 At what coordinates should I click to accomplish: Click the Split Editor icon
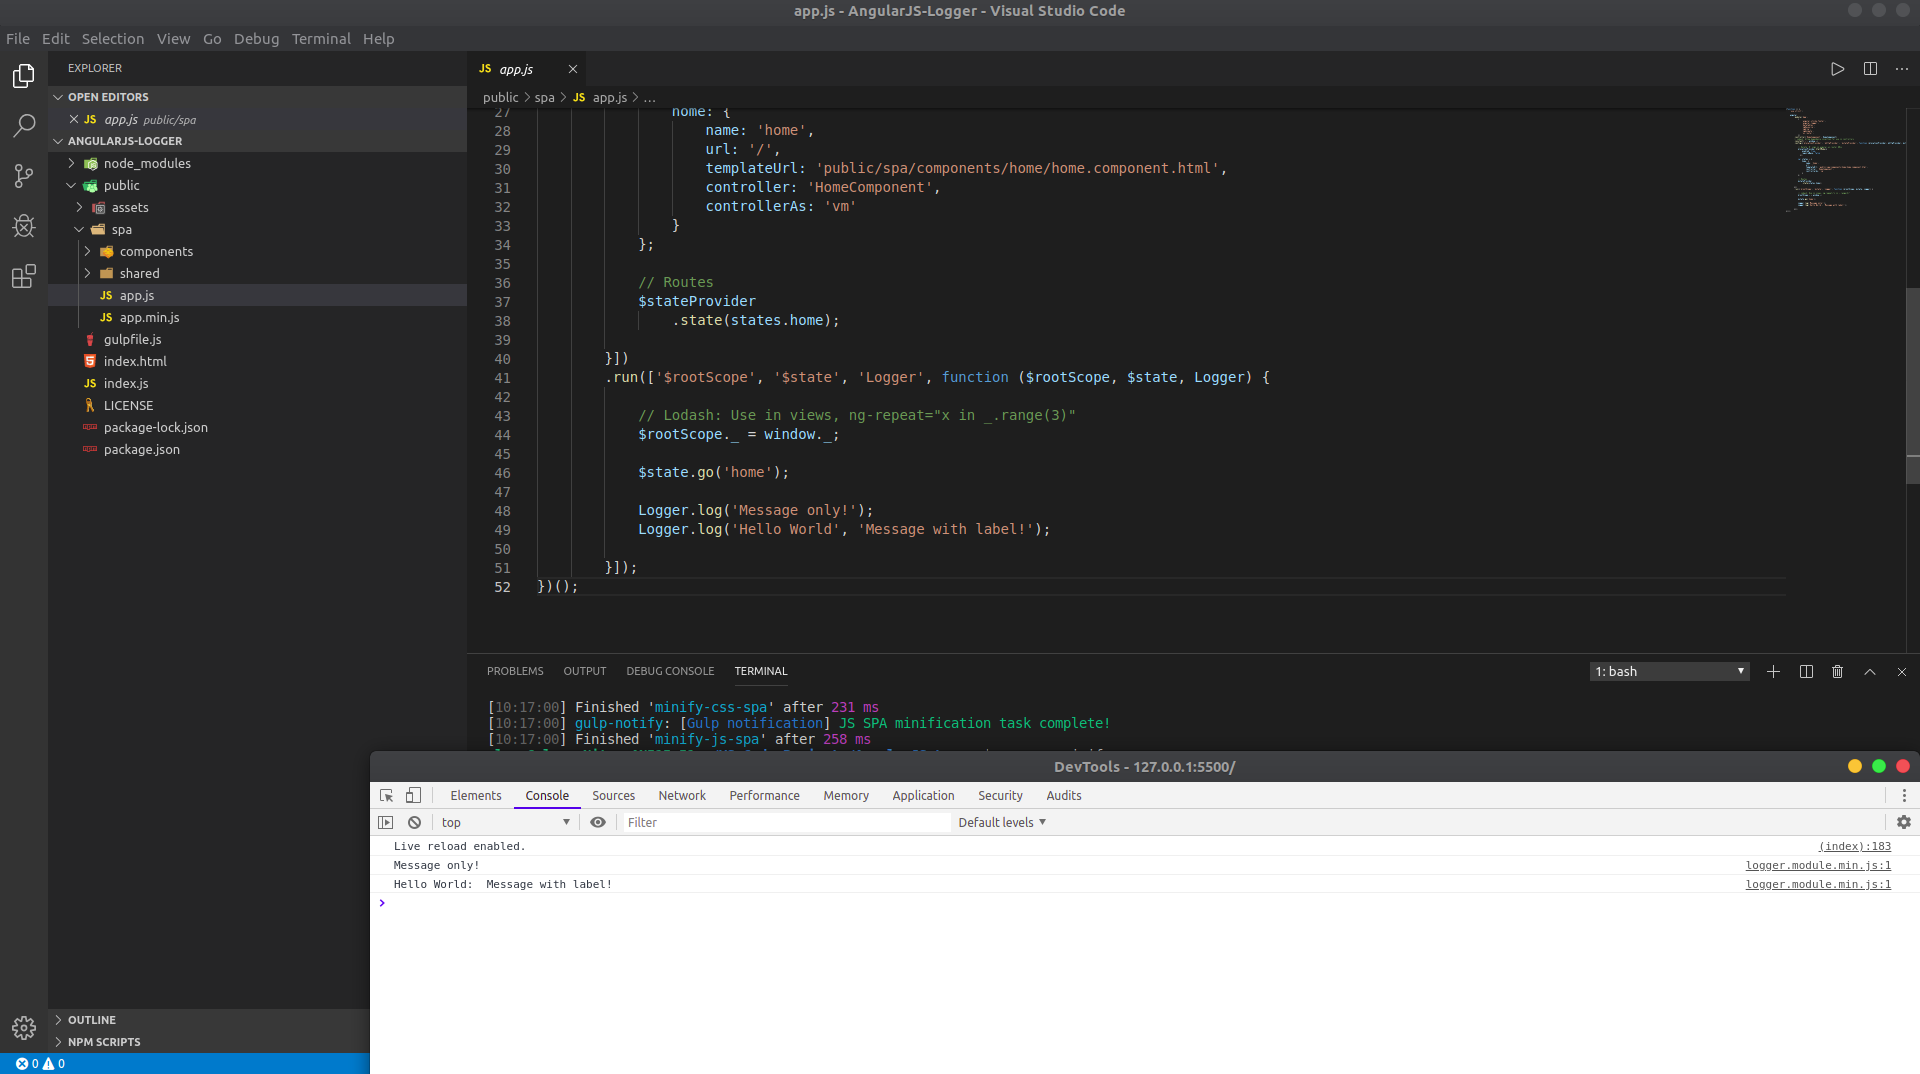(1870, 69)
